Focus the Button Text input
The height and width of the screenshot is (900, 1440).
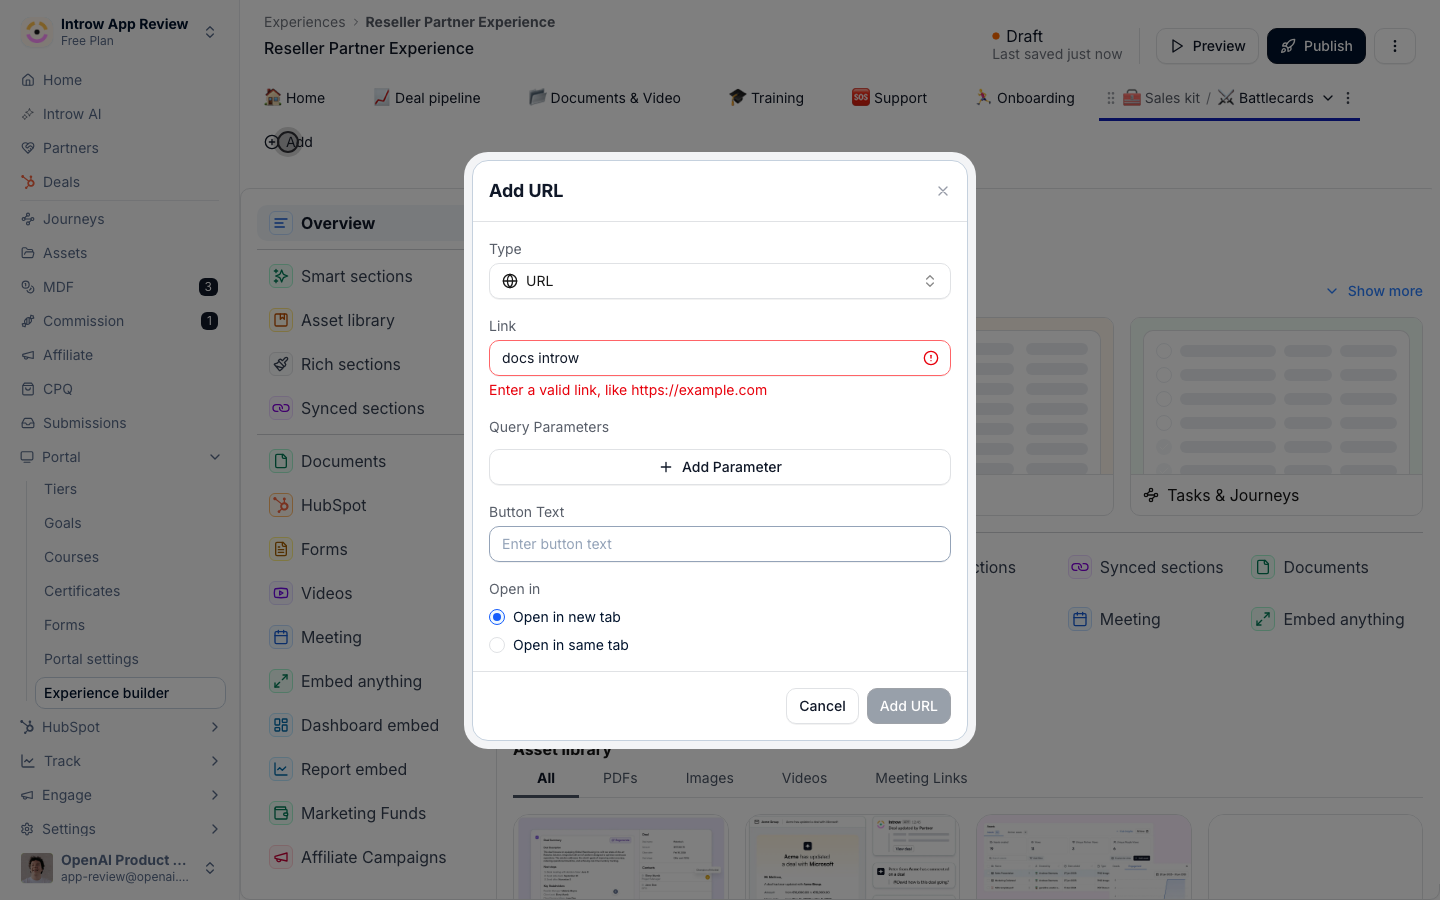[x=719, y=544]
